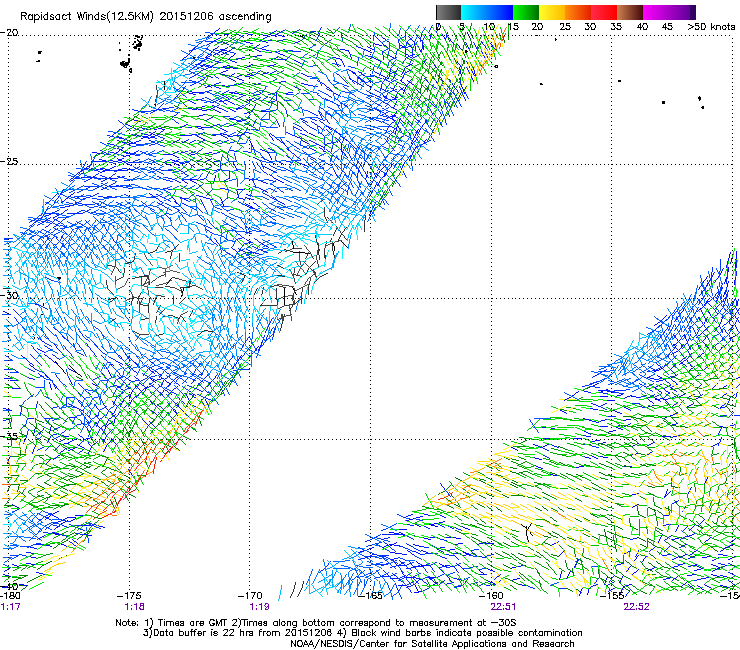Click the '45' legend scale label

(667, 27)
